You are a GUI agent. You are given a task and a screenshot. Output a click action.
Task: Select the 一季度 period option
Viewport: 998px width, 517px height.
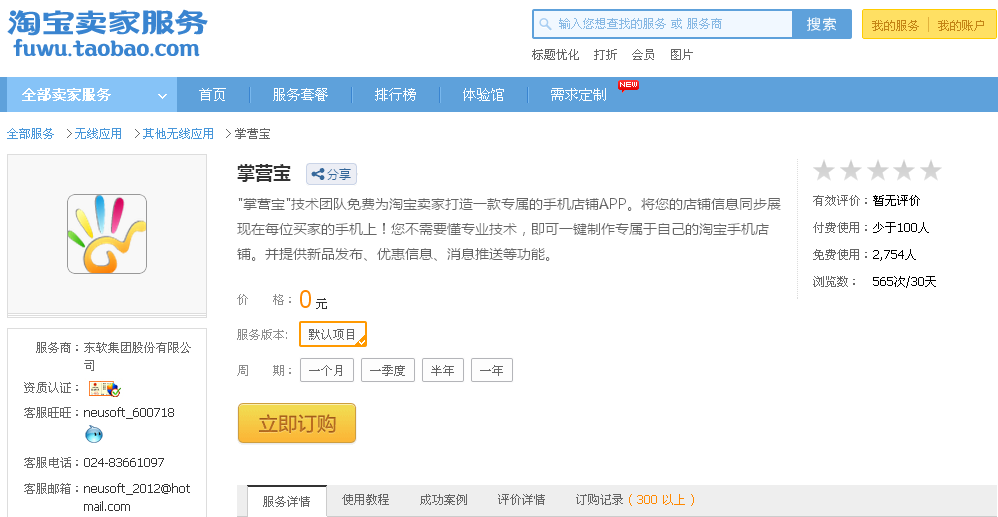pyautogui.click(x=388, y=370)
